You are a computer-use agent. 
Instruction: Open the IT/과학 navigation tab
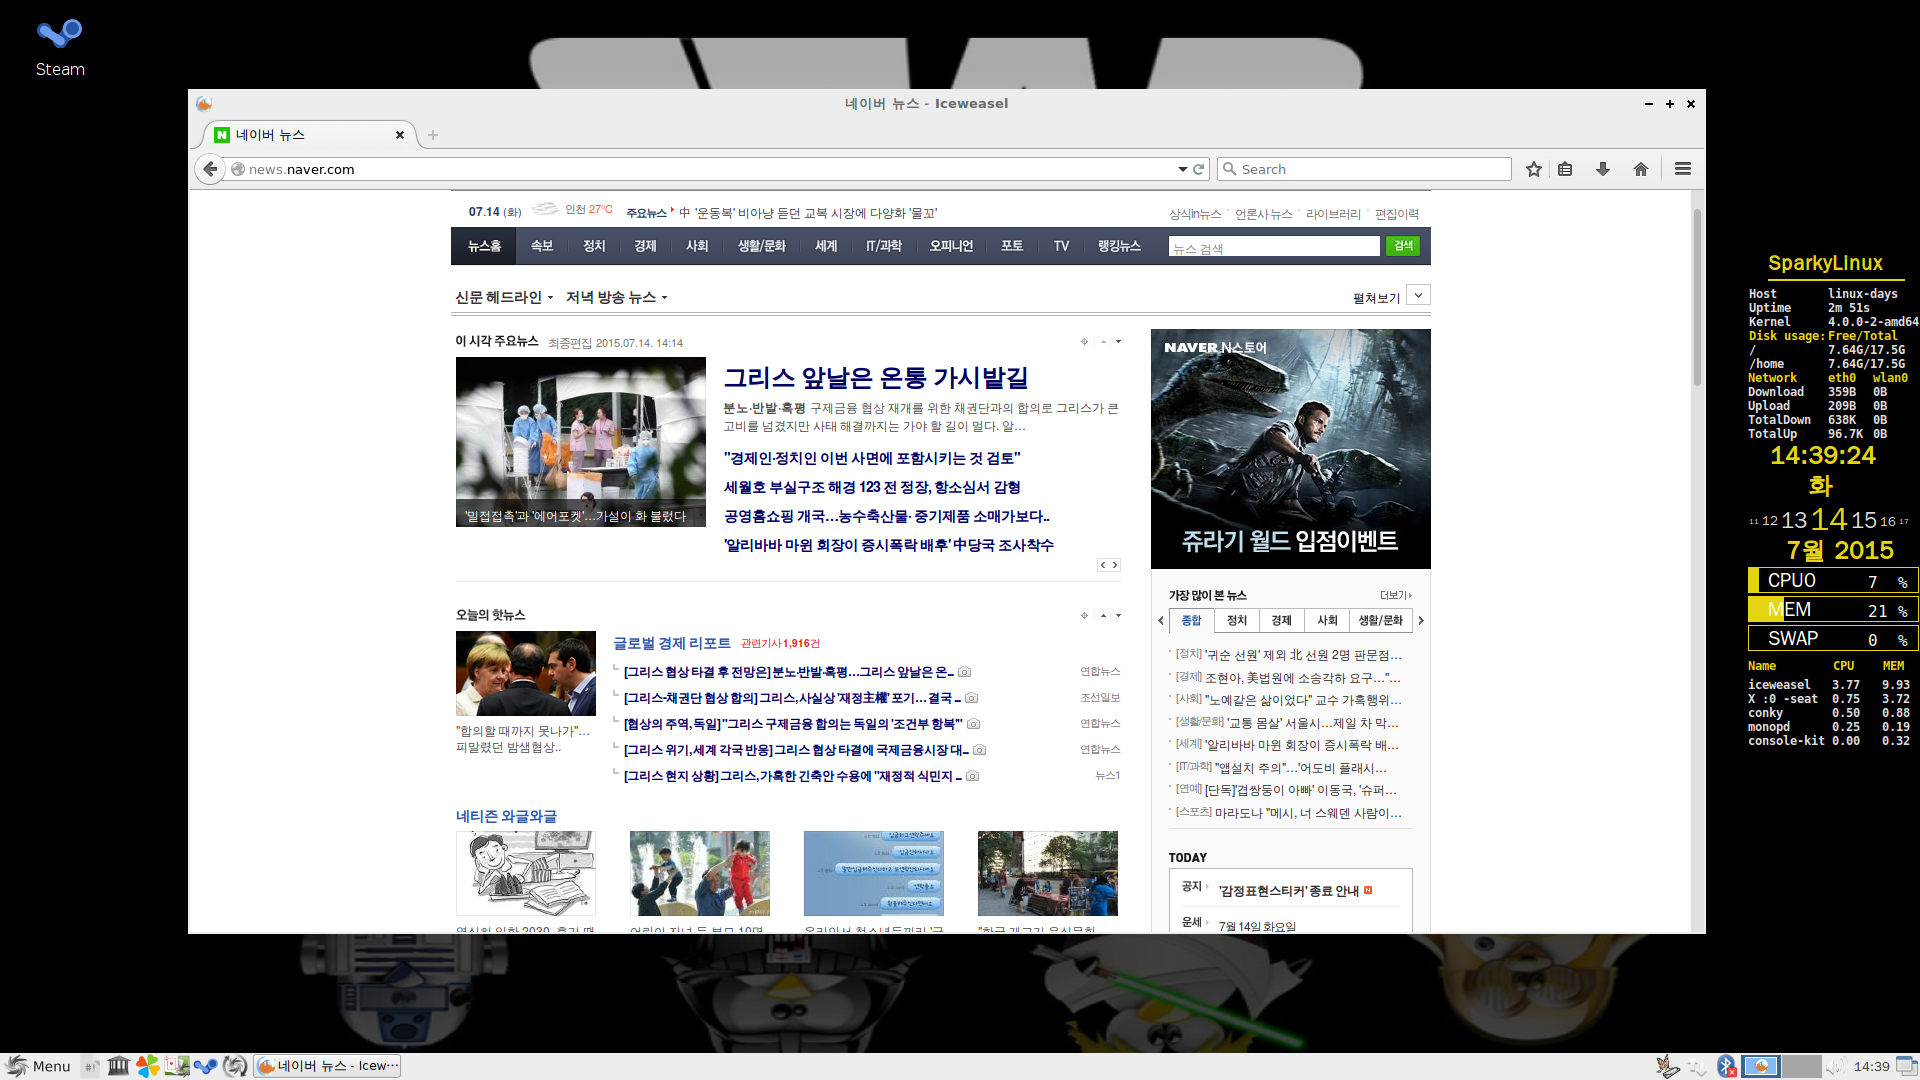click(x=884, y=246)
